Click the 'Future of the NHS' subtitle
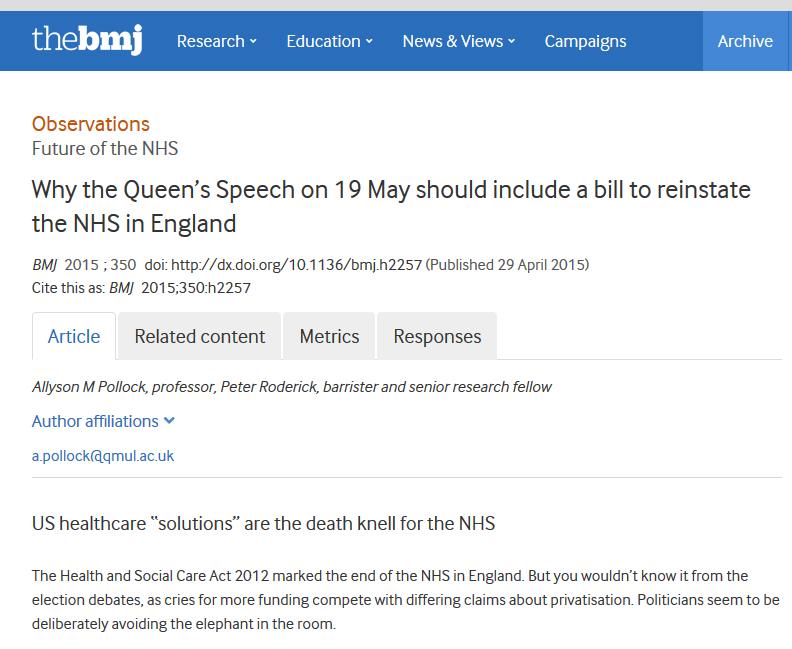The image size is (792, 649). tap(105, 148)
